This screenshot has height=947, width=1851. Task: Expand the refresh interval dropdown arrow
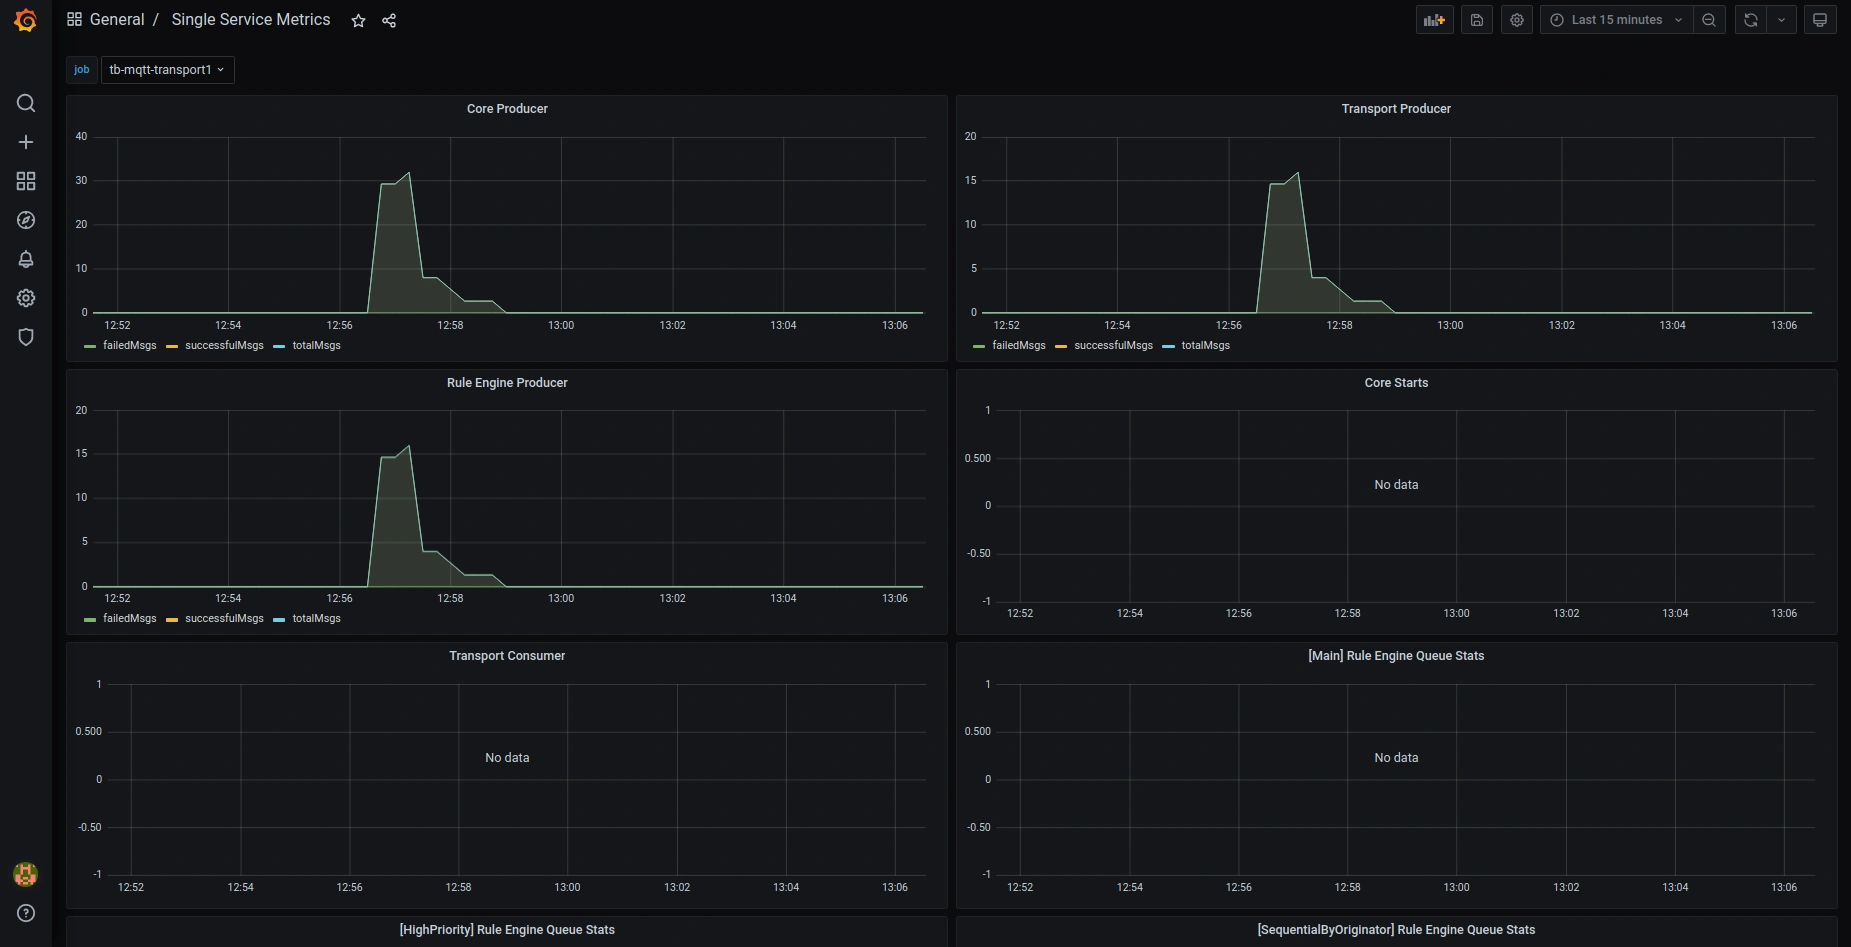click(x=1781, y=20)
